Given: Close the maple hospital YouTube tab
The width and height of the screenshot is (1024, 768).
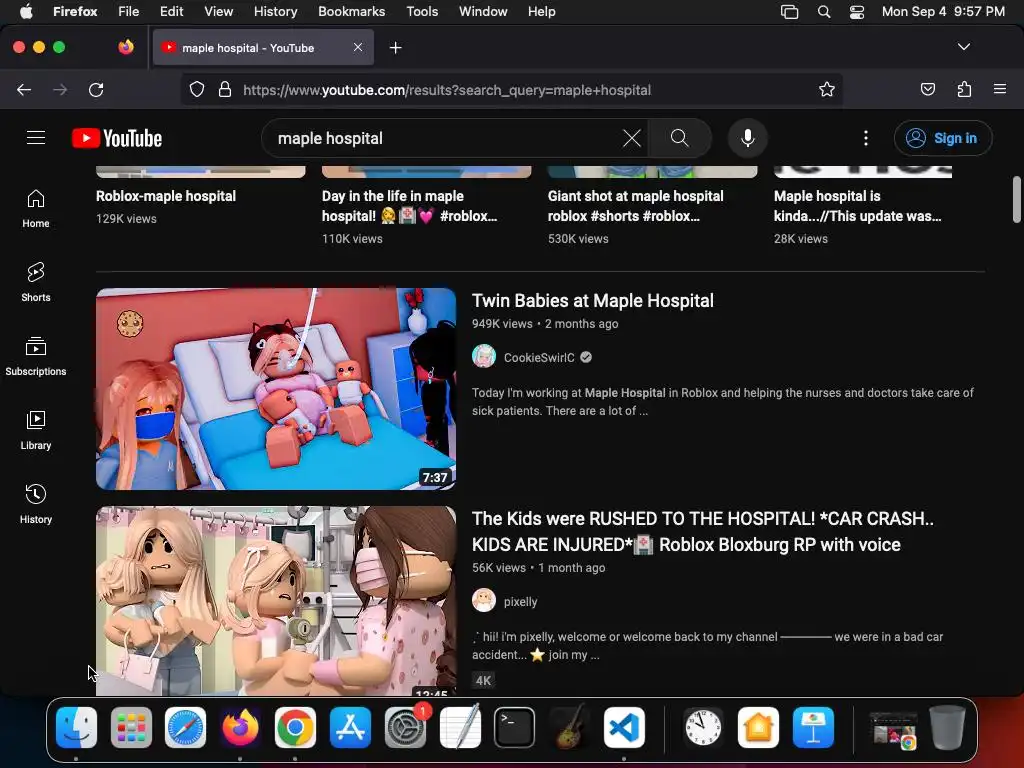Looking at the screenshot, I should click(x=358, y=47).
